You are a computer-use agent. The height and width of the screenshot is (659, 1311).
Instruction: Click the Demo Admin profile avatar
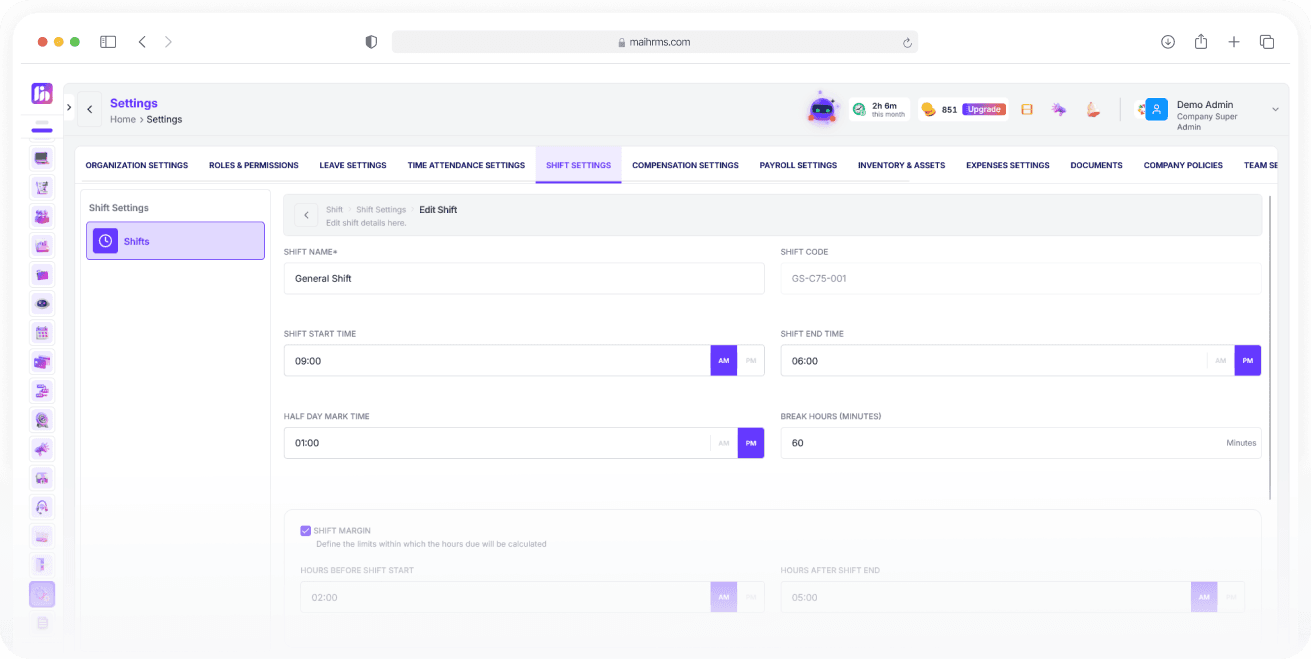(x=1157, y=109)
